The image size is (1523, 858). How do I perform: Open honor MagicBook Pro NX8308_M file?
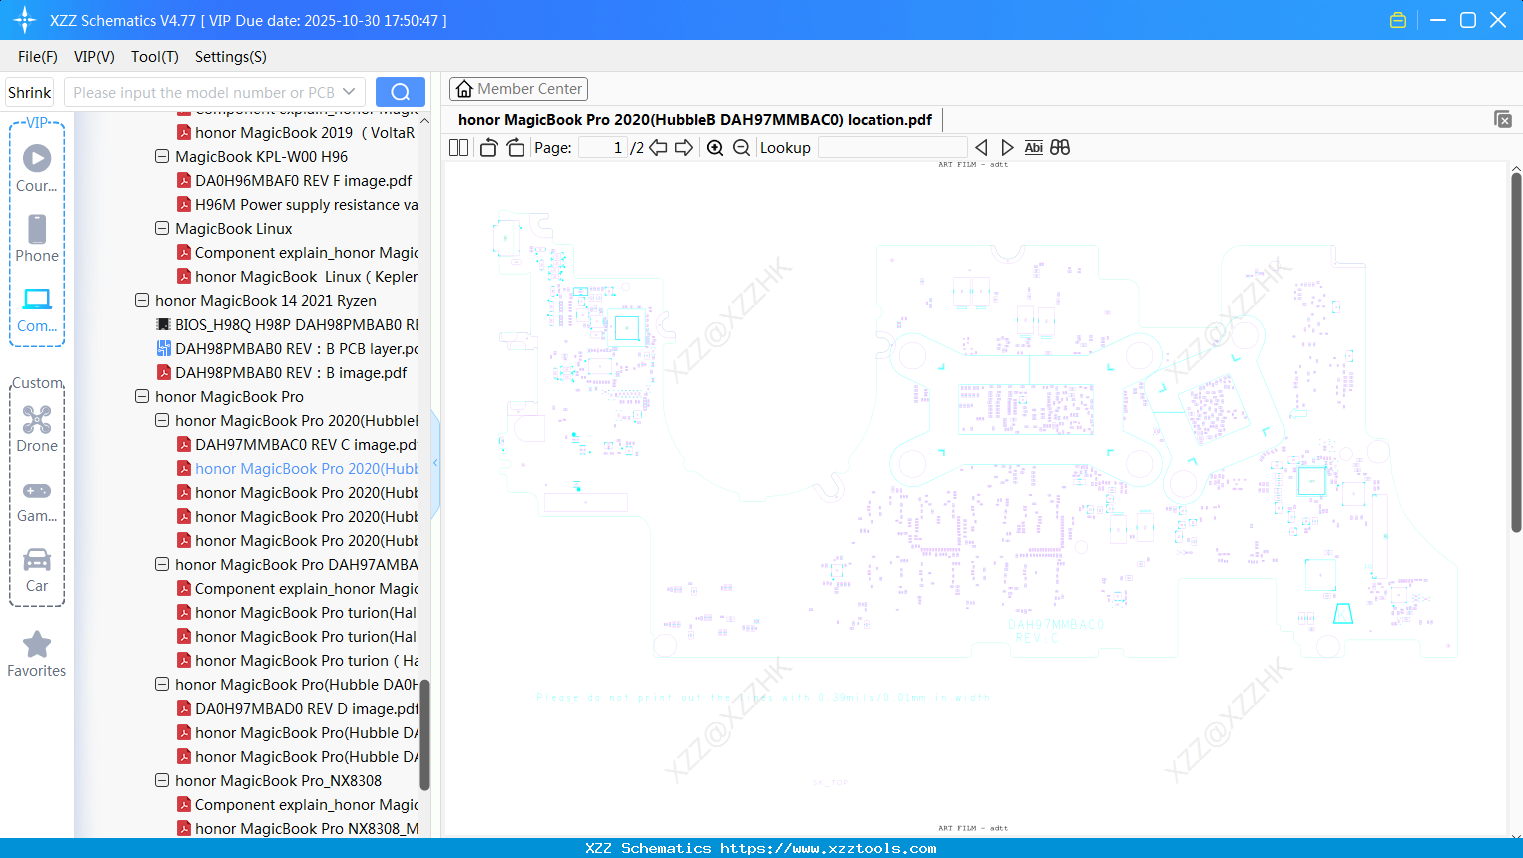[298, 828]
